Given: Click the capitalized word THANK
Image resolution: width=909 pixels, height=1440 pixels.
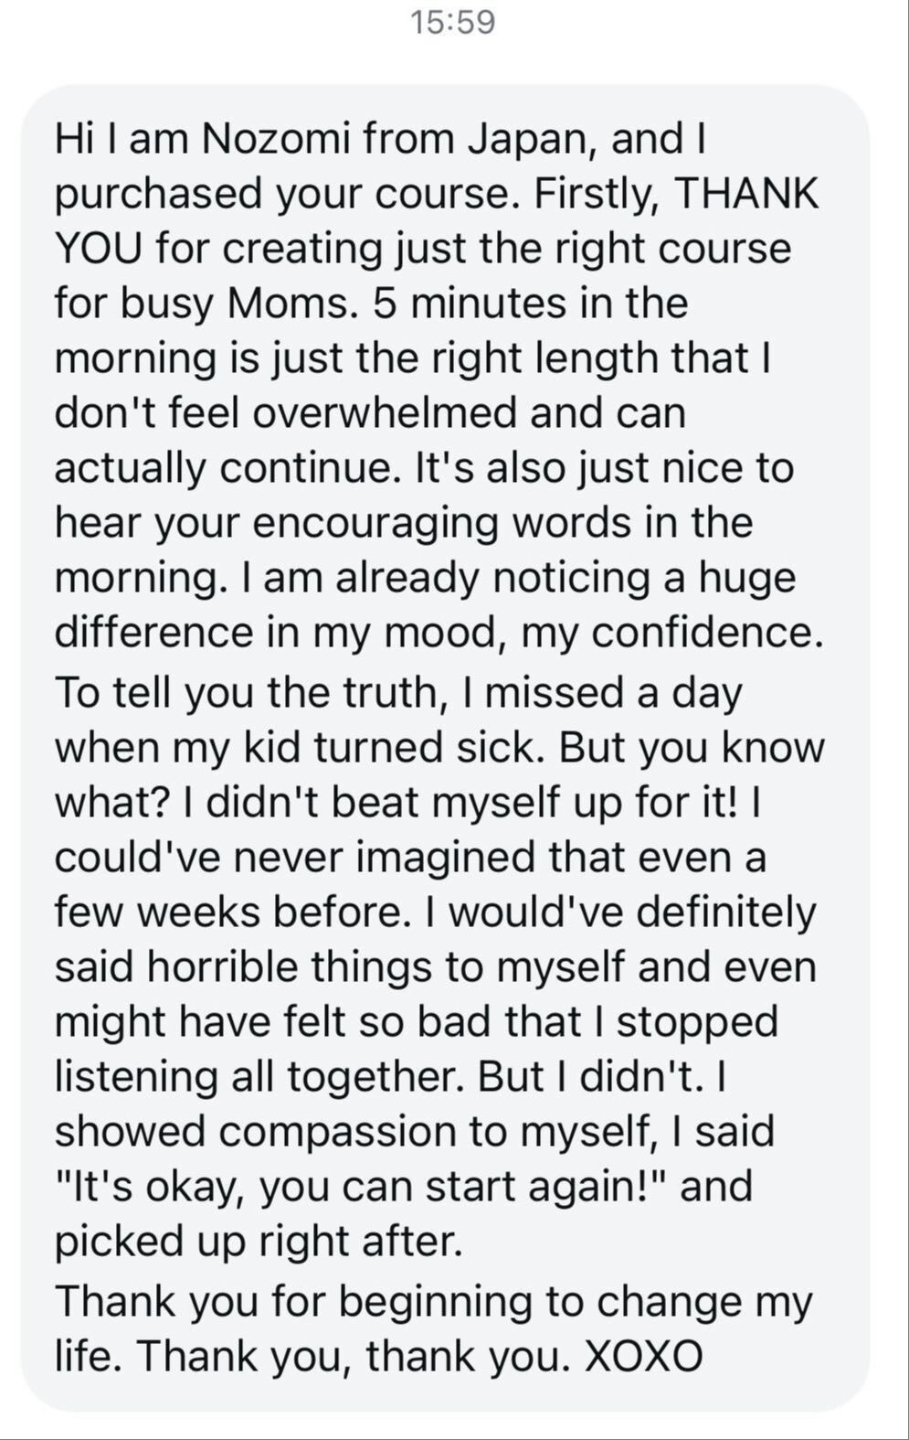Looking at the screenshot, I should coord(748,194).
